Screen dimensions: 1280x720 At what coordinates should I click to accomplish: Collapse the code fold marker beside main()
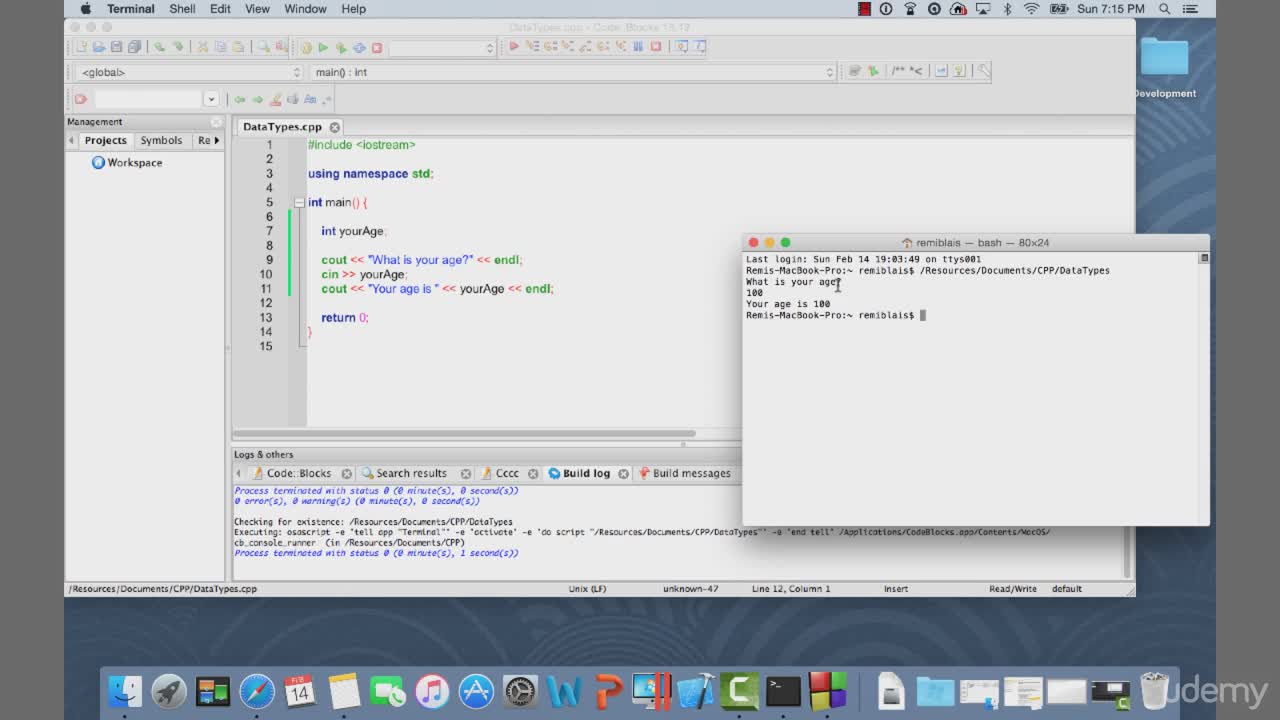click(x=299, y=202)
